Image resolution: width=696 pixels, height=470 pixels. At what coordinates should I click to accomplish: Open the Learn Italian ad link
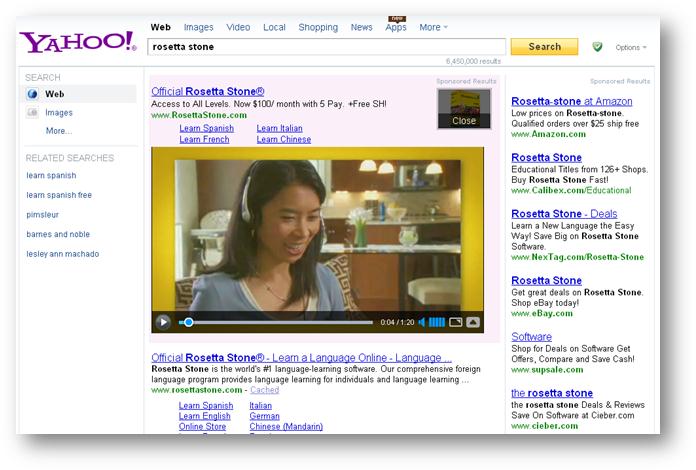pyautogui.click(x=279, y=128)
